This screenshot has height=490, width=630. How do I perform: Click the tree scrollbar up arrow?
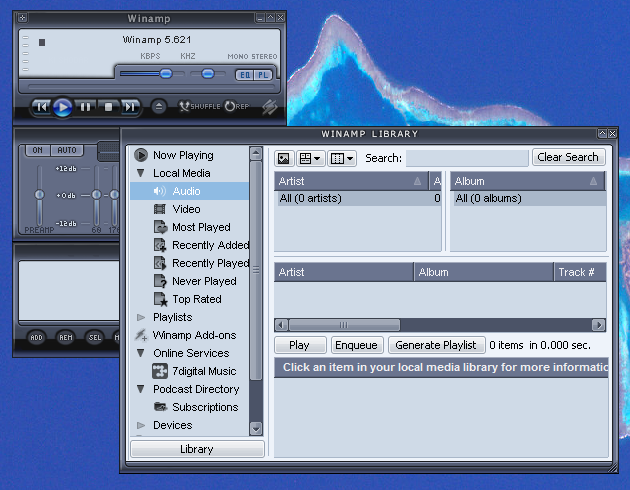(256, 153)
